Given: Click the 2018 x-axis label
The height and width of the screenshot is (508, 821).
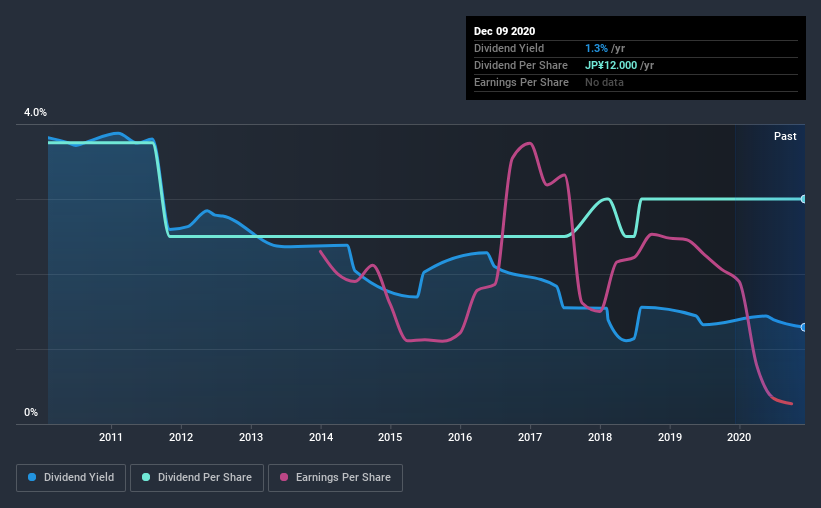Looking at the screenshot, I should click(600, 437).
